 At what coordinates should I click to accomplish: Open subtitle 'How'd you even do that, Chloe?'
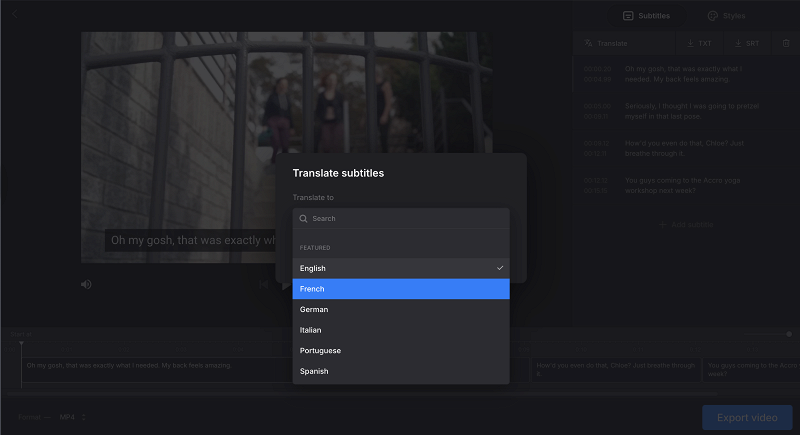(x=686, y=148)
